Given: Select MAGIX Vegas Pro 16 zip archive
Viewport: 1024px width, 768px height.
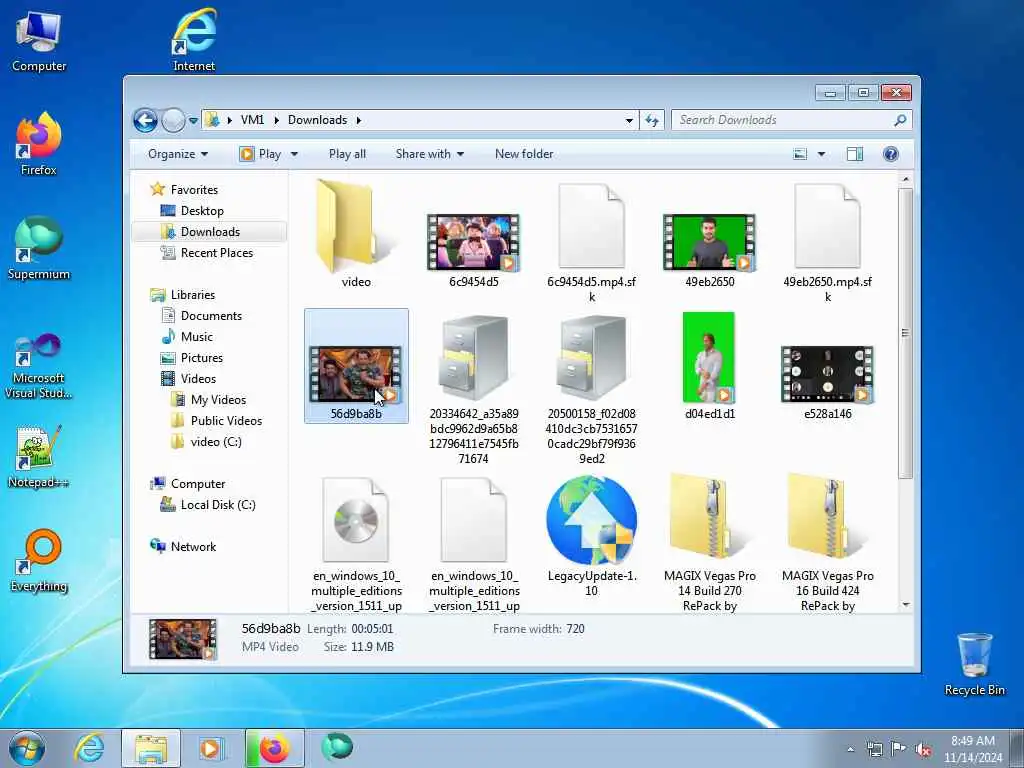Looking at the screenshot, I should pyautogui.click(x=827, y=543).
